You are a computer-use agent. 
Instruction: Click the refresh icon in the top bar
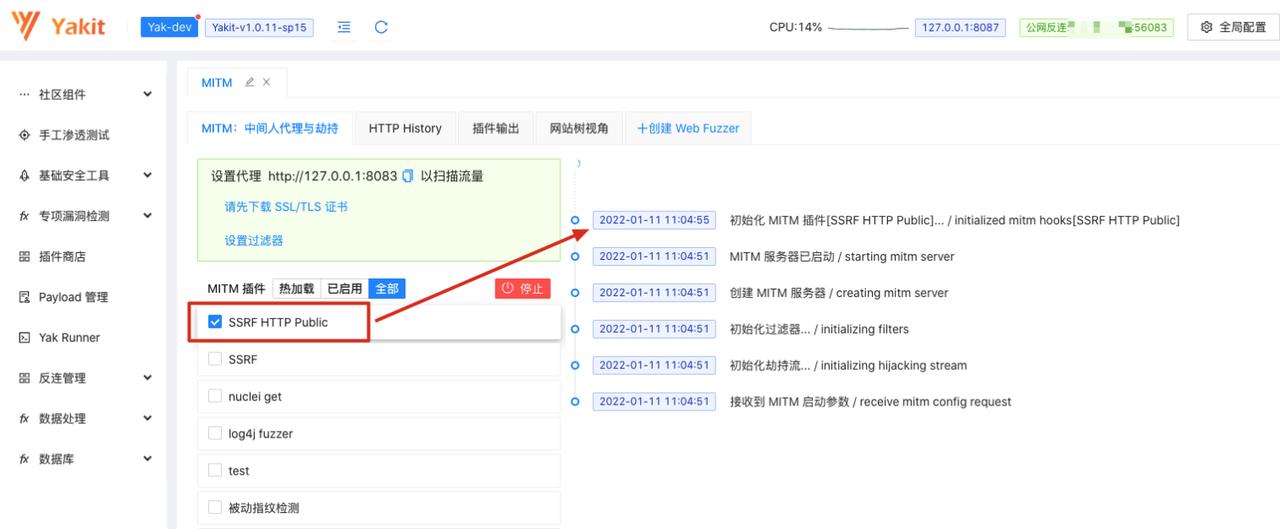tap(381, 28)
